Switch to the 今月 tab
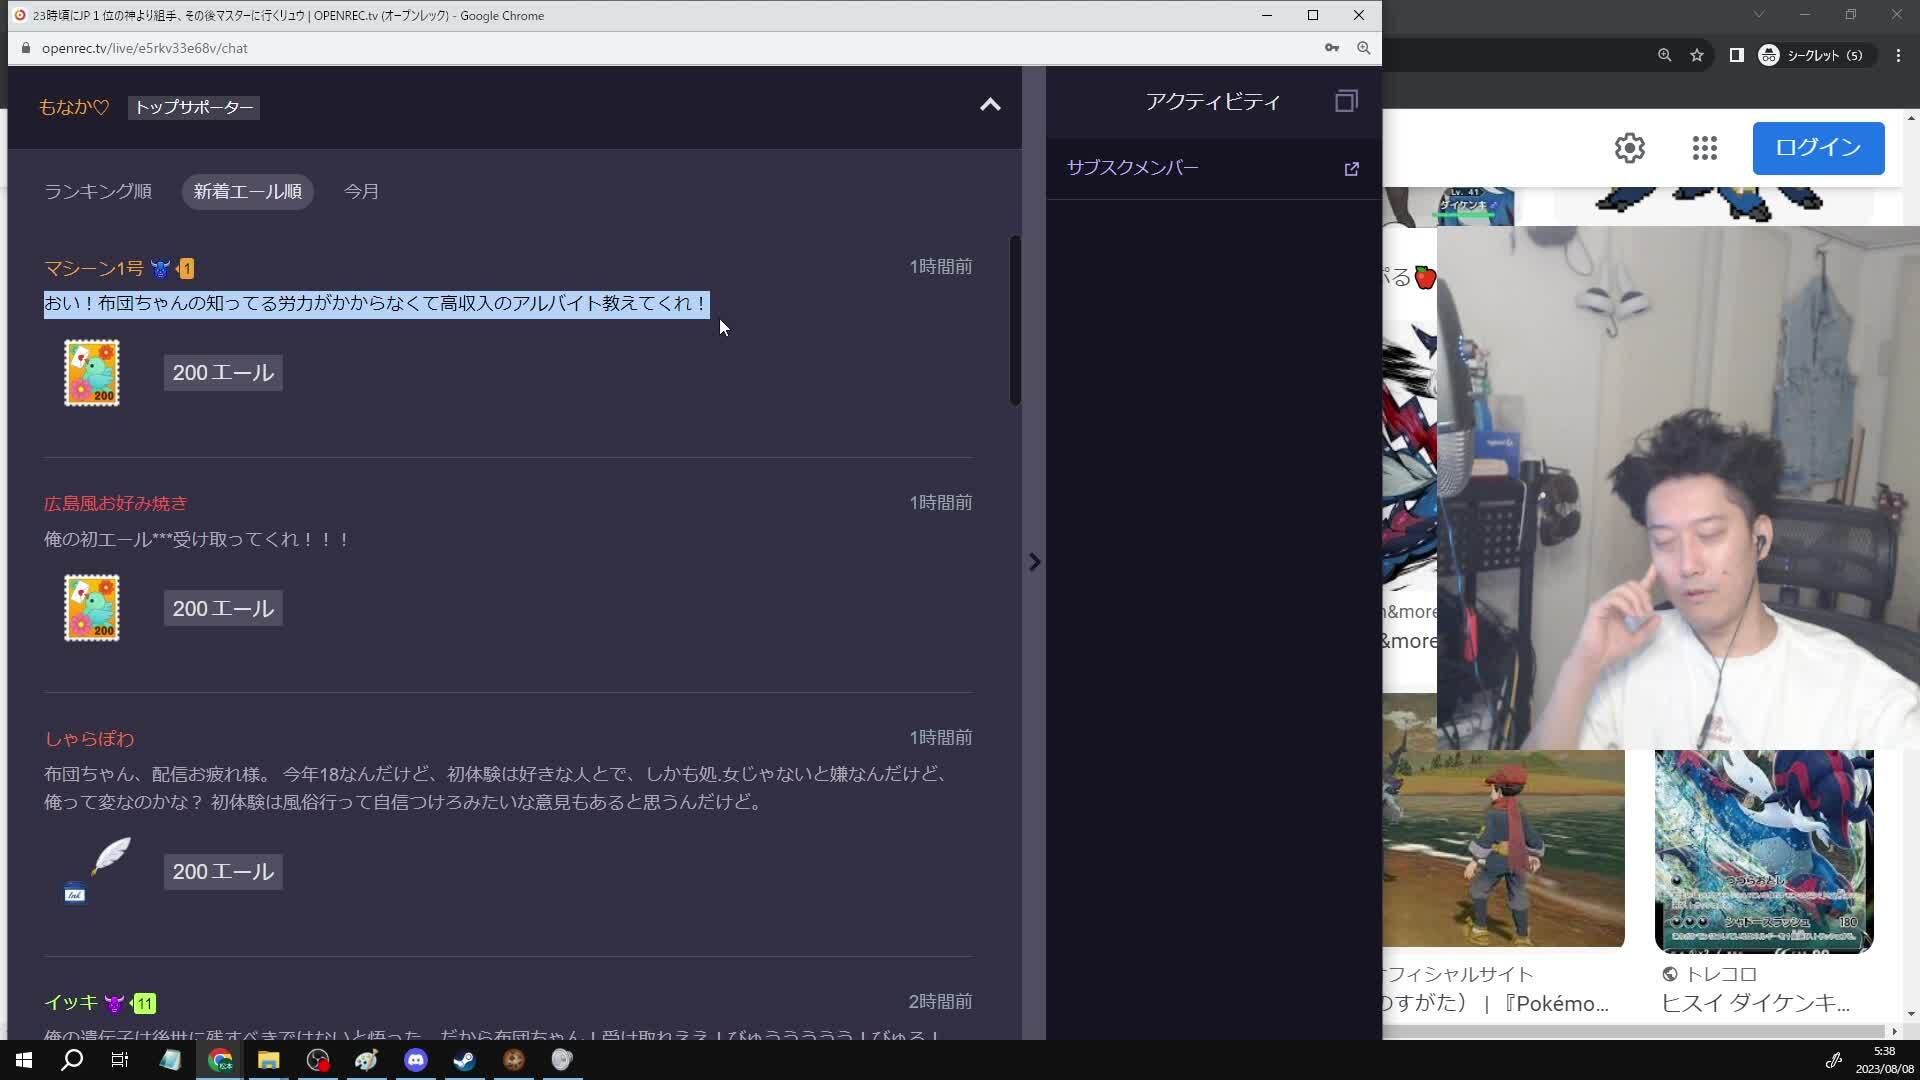 click(x=361, y=191)
